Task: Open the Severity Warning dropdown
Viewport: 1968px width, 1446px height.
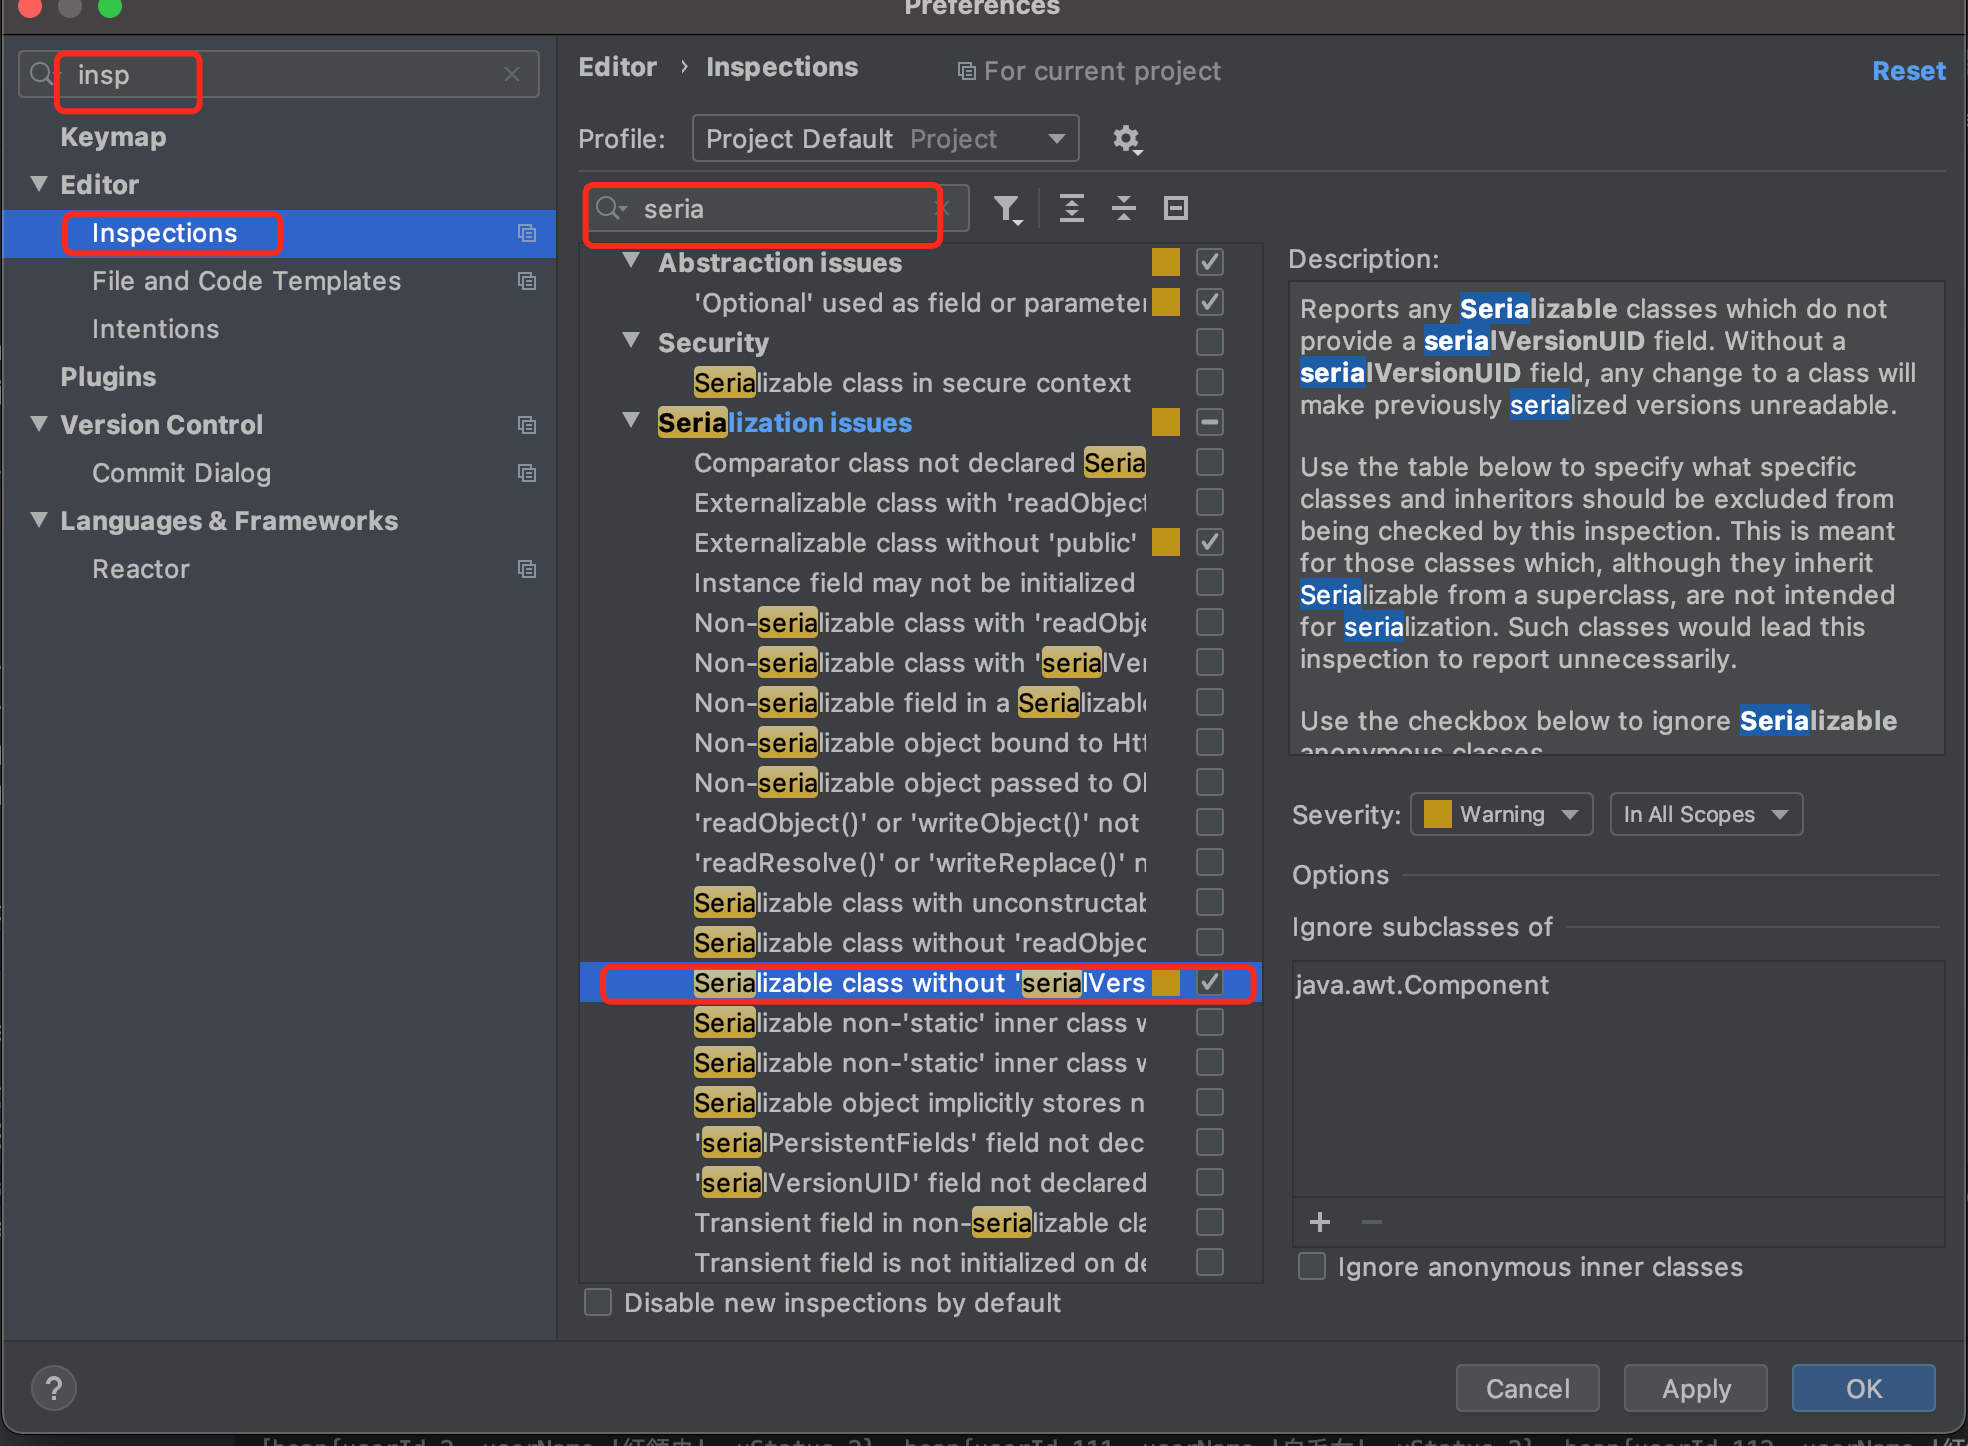Action: pyautogui.click(x=1501, y=814)
